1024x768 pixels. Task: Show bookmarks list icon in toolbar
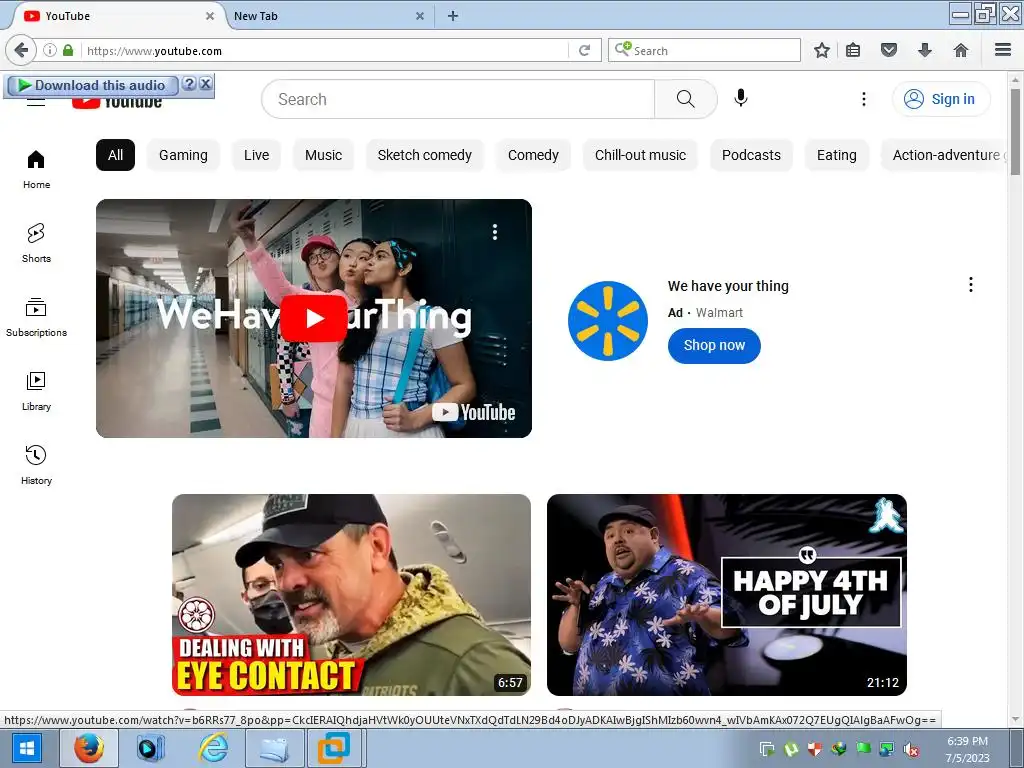point(853,50)
